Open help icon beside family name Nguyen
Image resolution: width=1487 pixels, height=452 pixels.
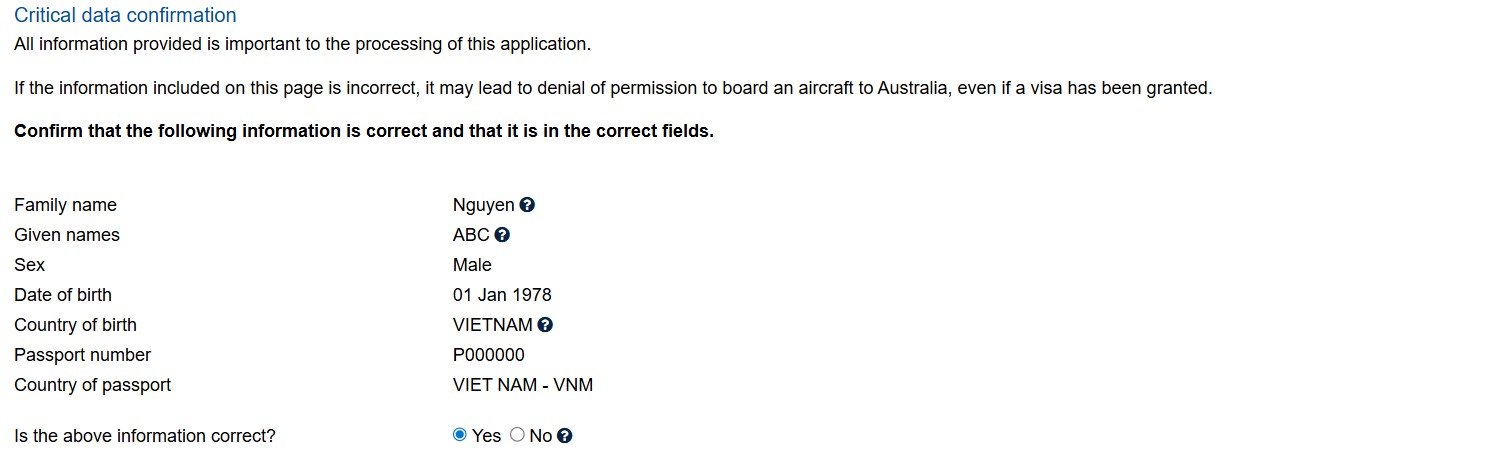pos(527,205)
